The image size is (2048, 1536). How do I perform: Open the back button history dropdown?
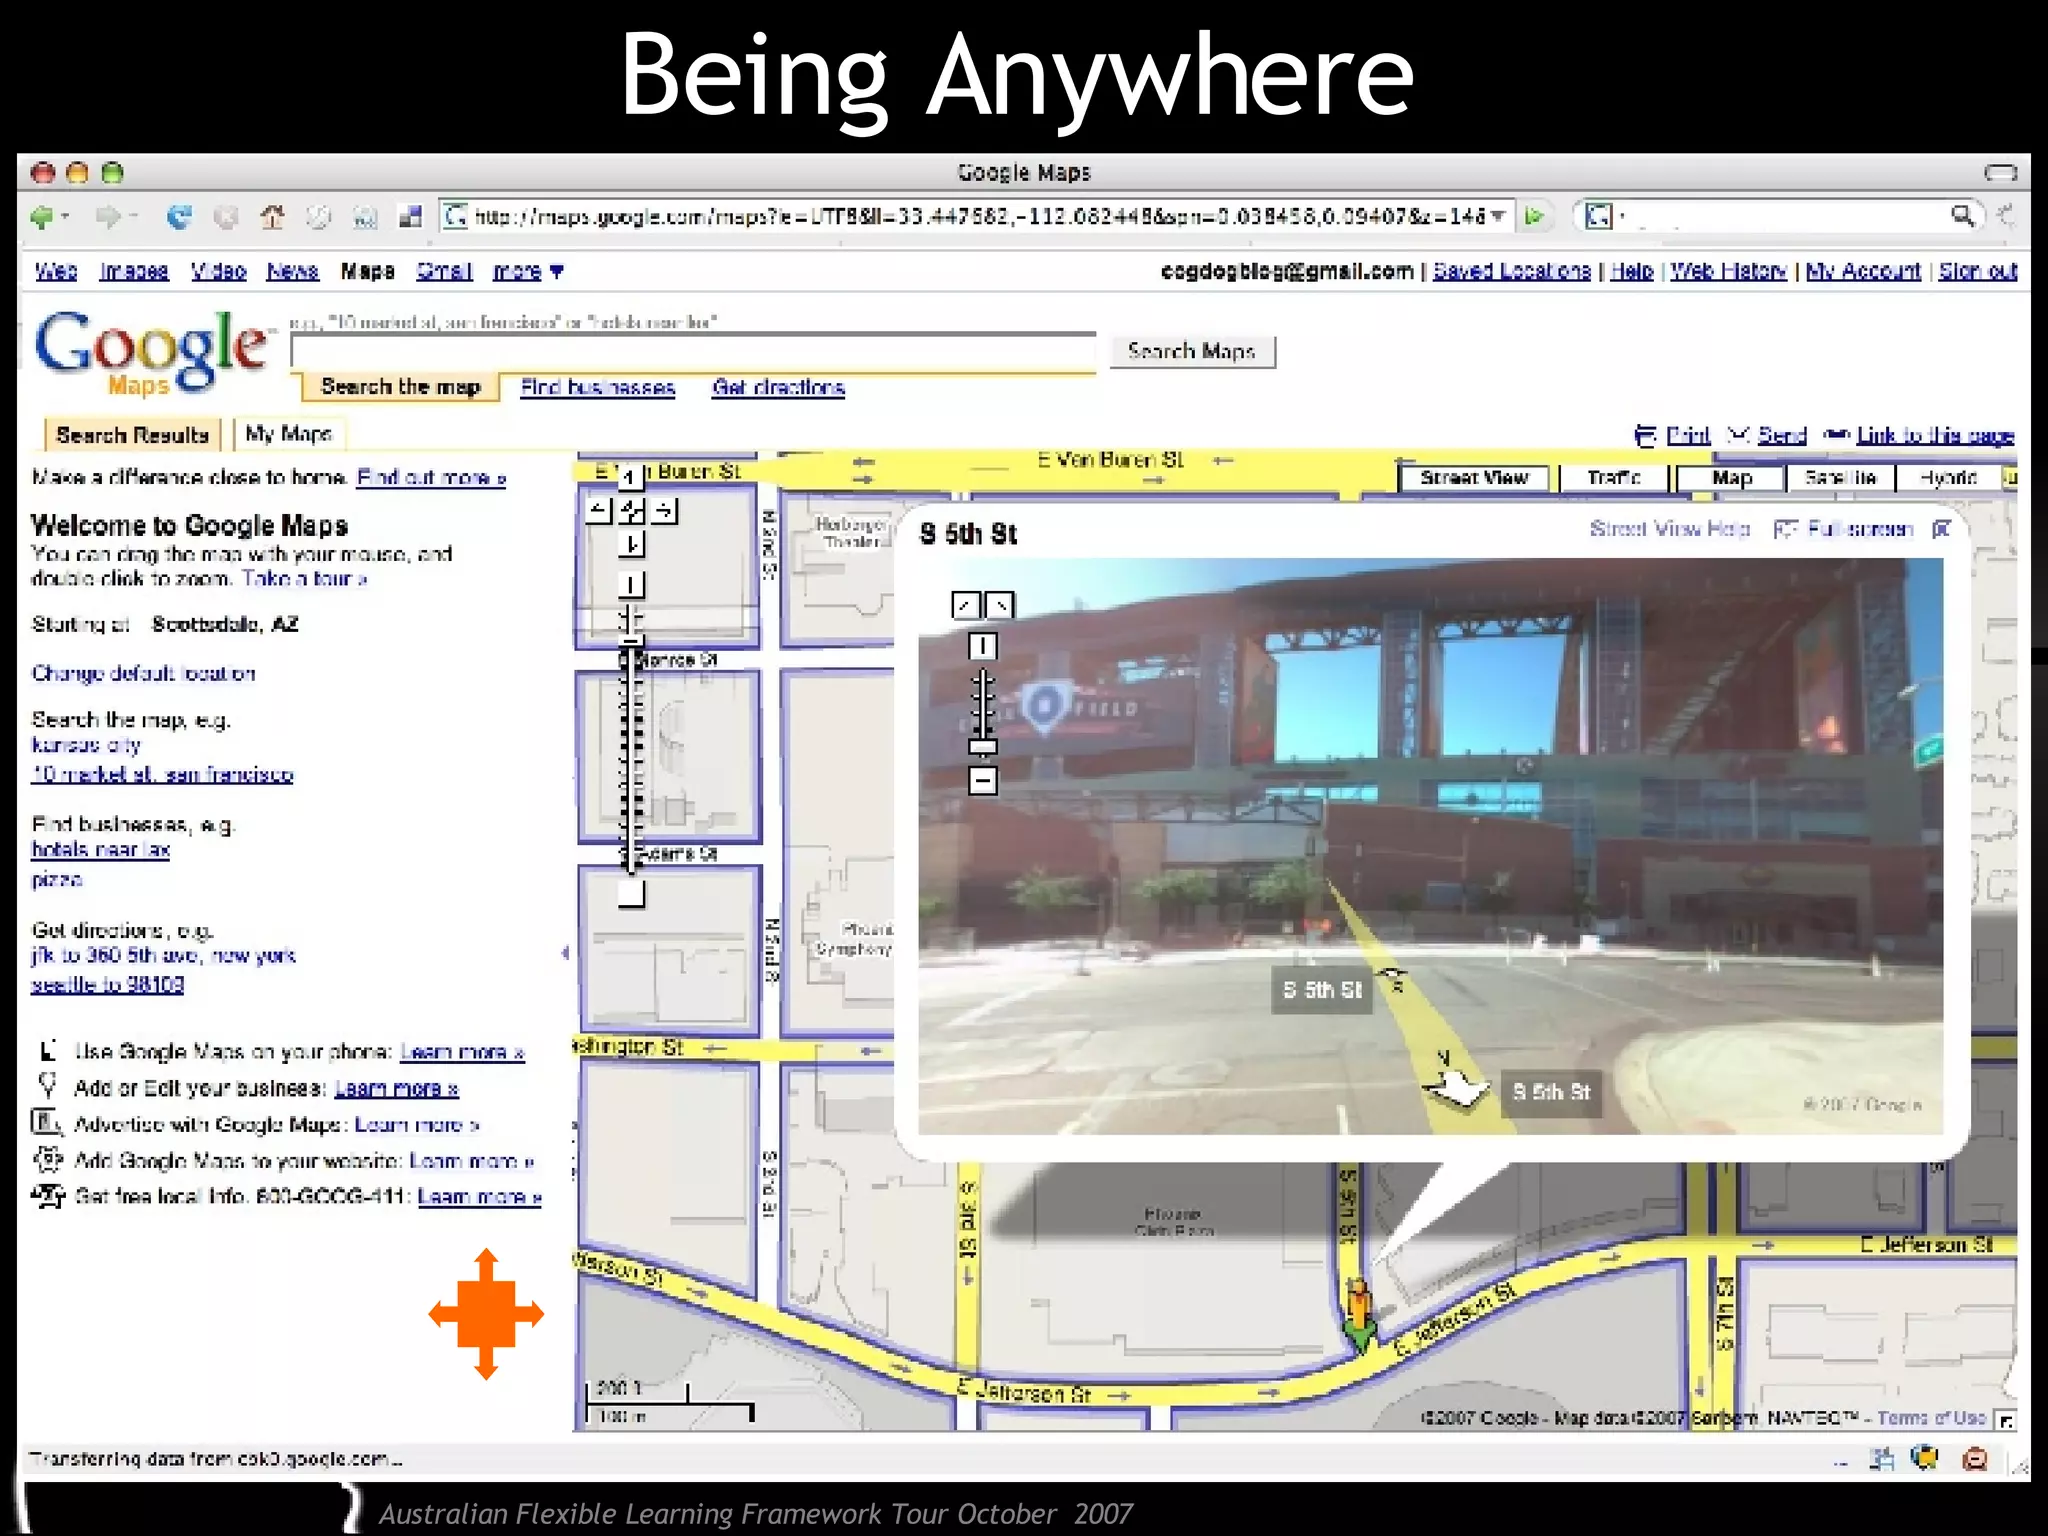(x=65, y=216)
